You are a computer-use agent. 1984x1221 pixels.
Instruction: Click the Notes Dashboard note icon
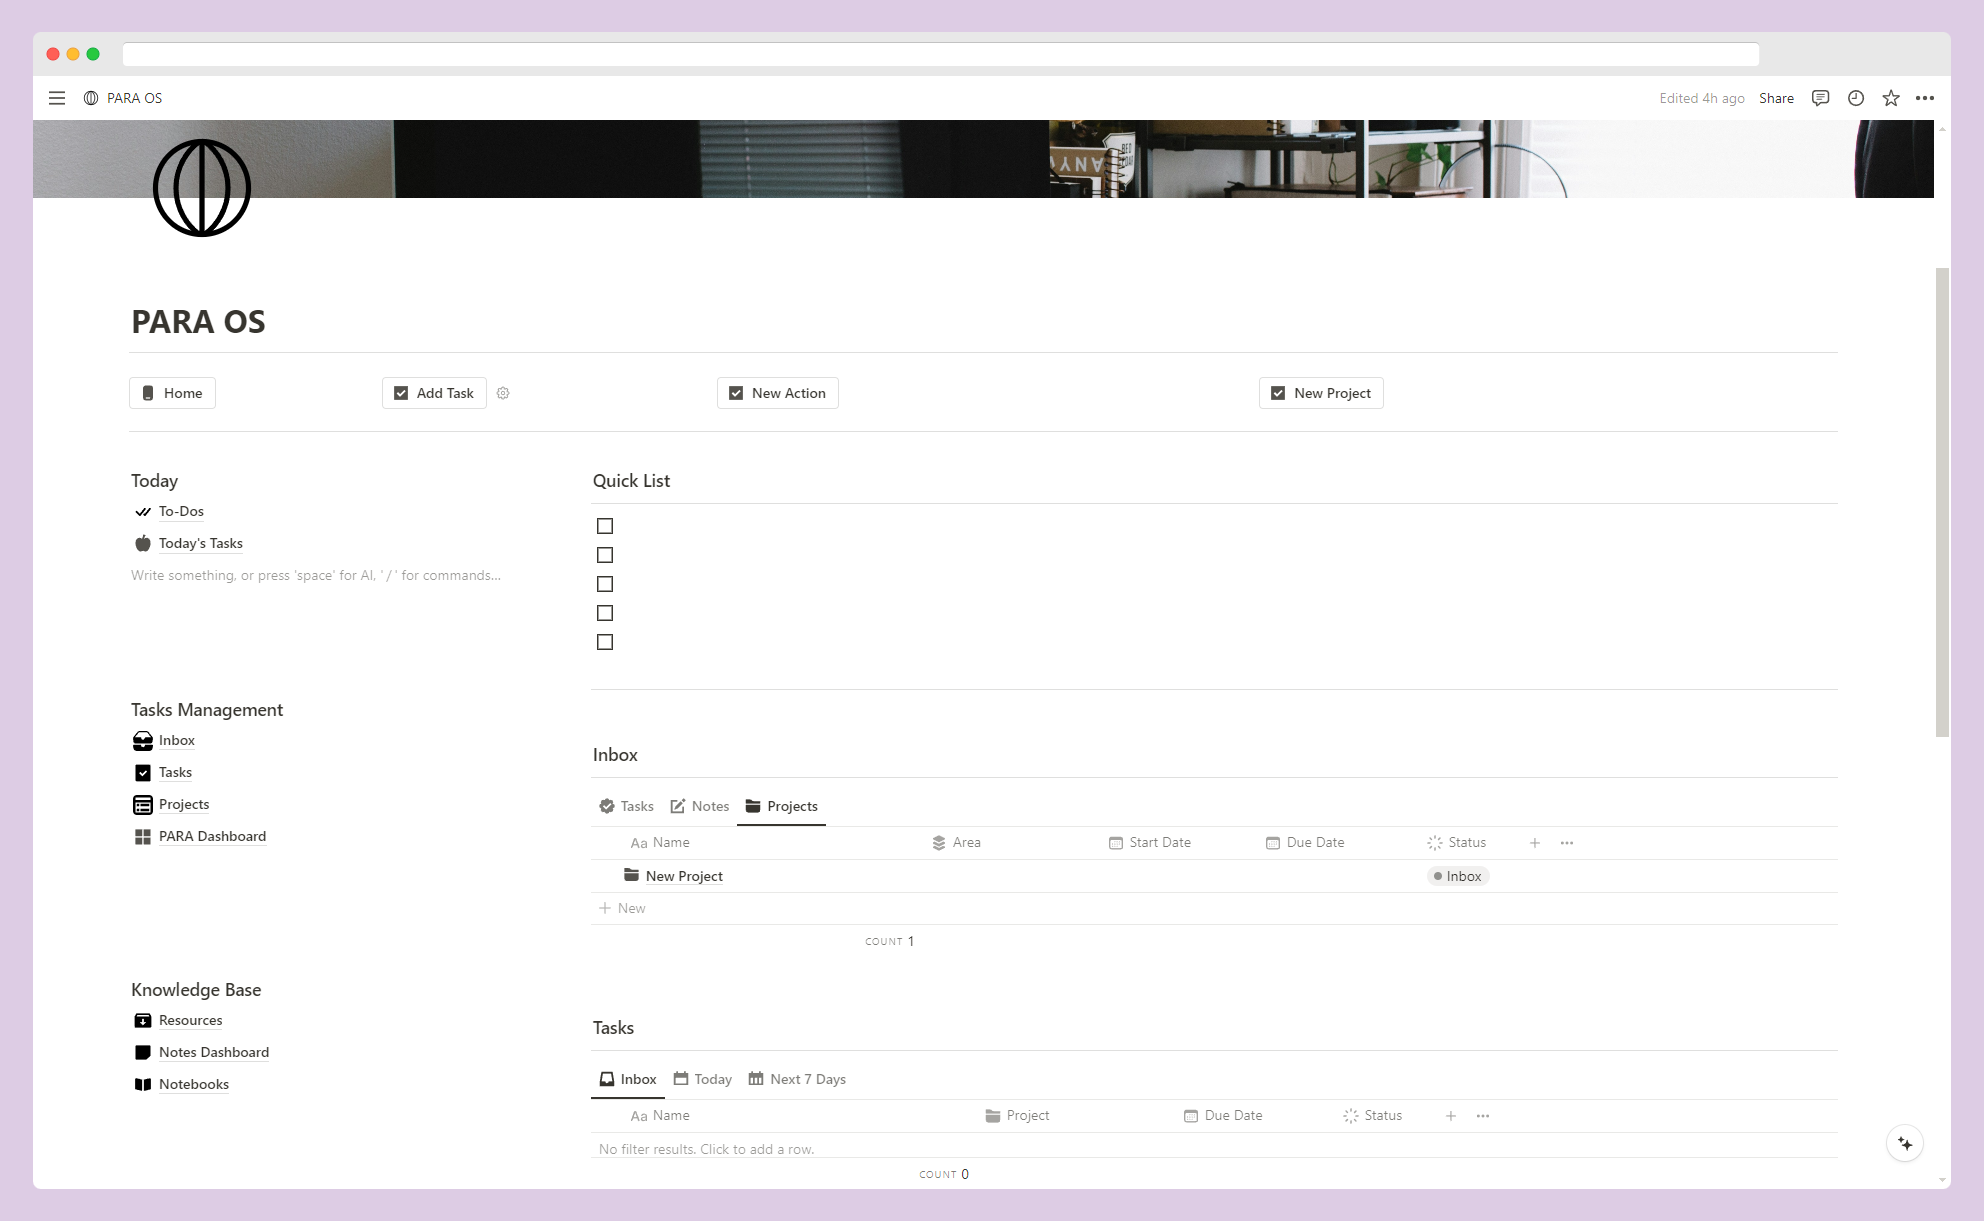point(143,1052)
